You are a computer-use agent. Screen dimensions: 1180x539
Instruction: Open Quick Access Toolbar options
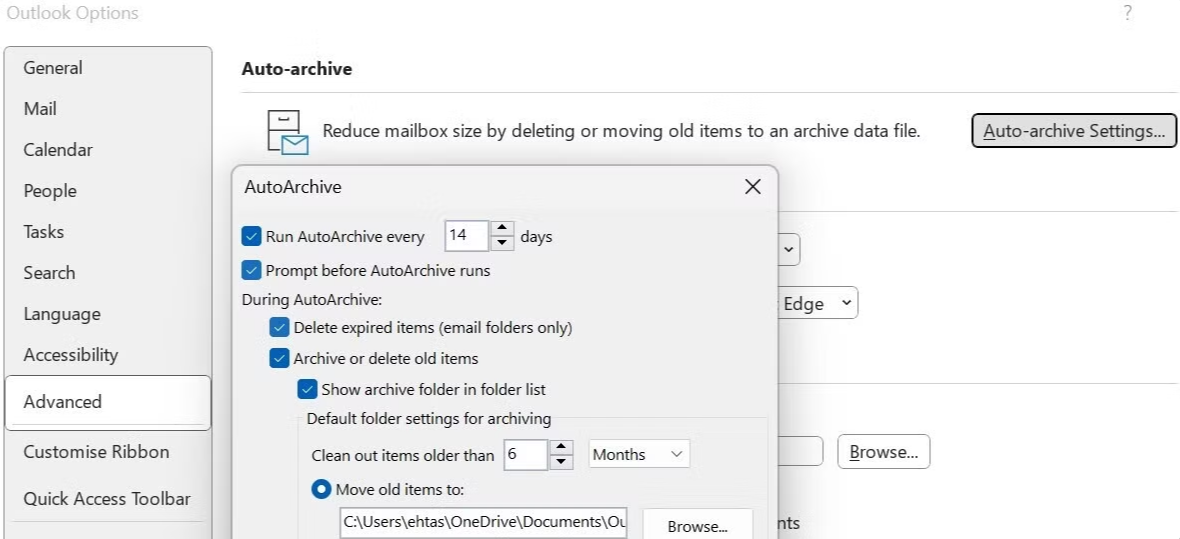pyautogui.click(x=108, y=498)
